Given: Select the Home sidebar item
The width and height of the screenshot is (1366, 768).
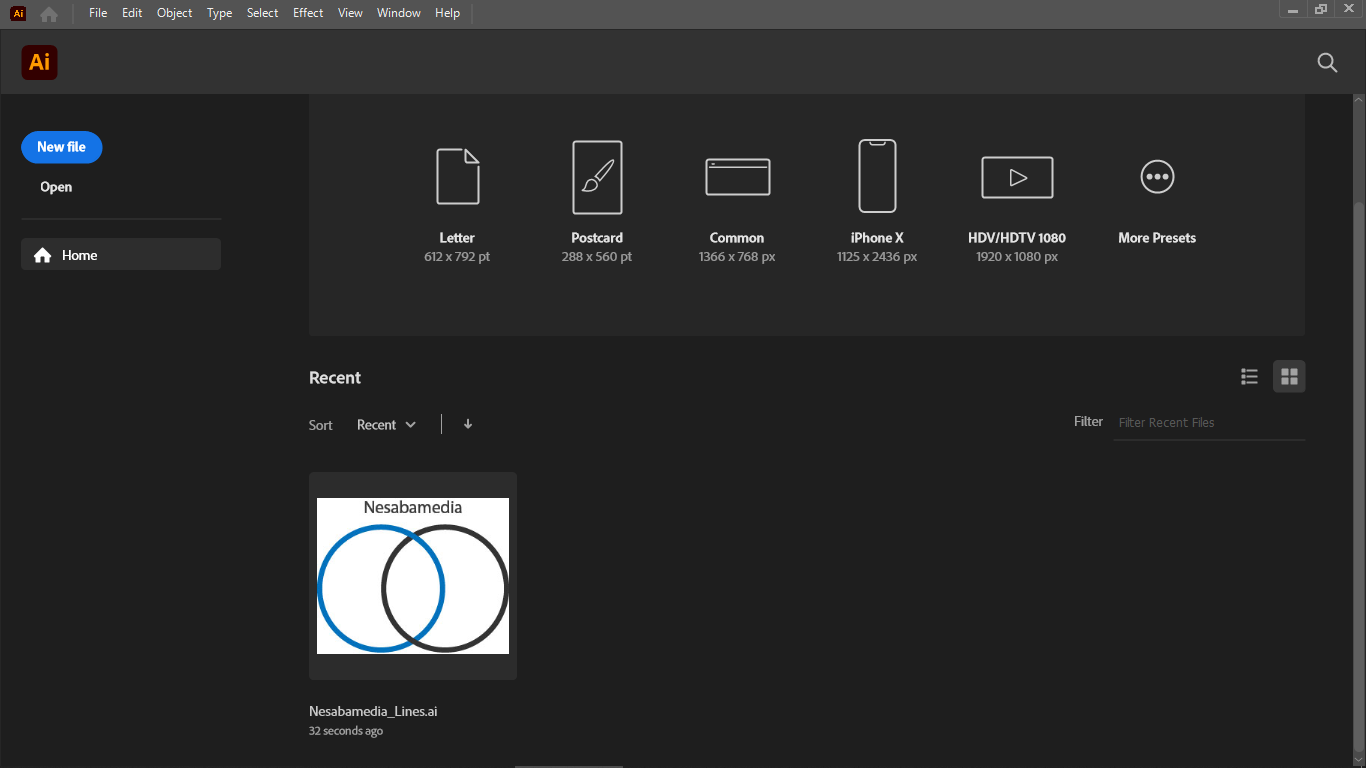Looking at the screenshot, I should point(121,255).
